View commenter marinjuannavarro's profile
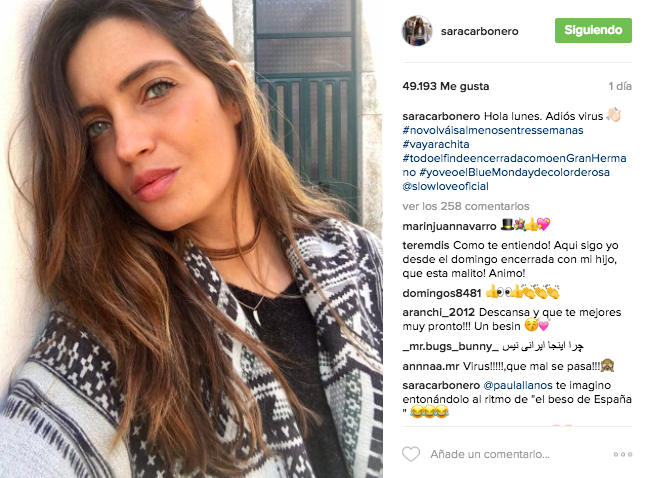 tap(449, 226)
